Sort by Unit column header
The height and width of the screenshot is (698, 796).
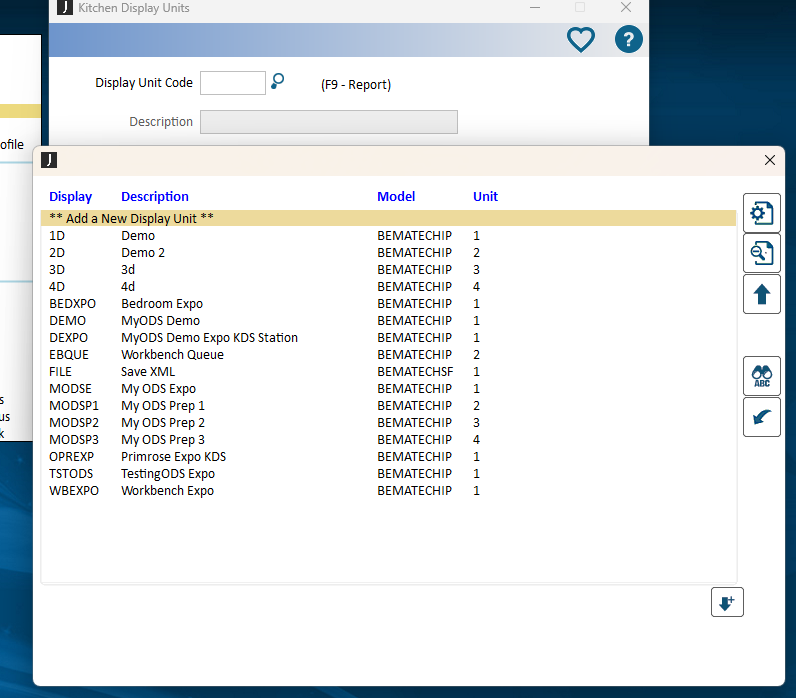[485, 196]
